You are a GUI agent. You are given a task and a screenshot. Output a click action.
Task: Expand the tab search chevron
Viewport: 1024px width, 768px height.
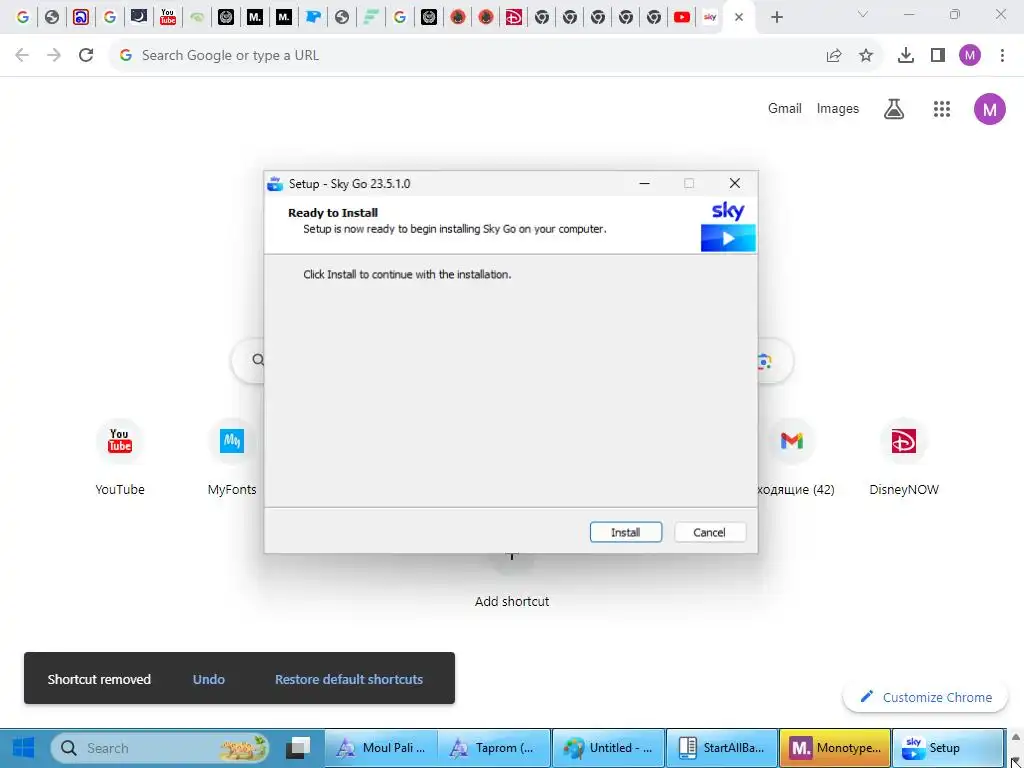click(863, 14)
